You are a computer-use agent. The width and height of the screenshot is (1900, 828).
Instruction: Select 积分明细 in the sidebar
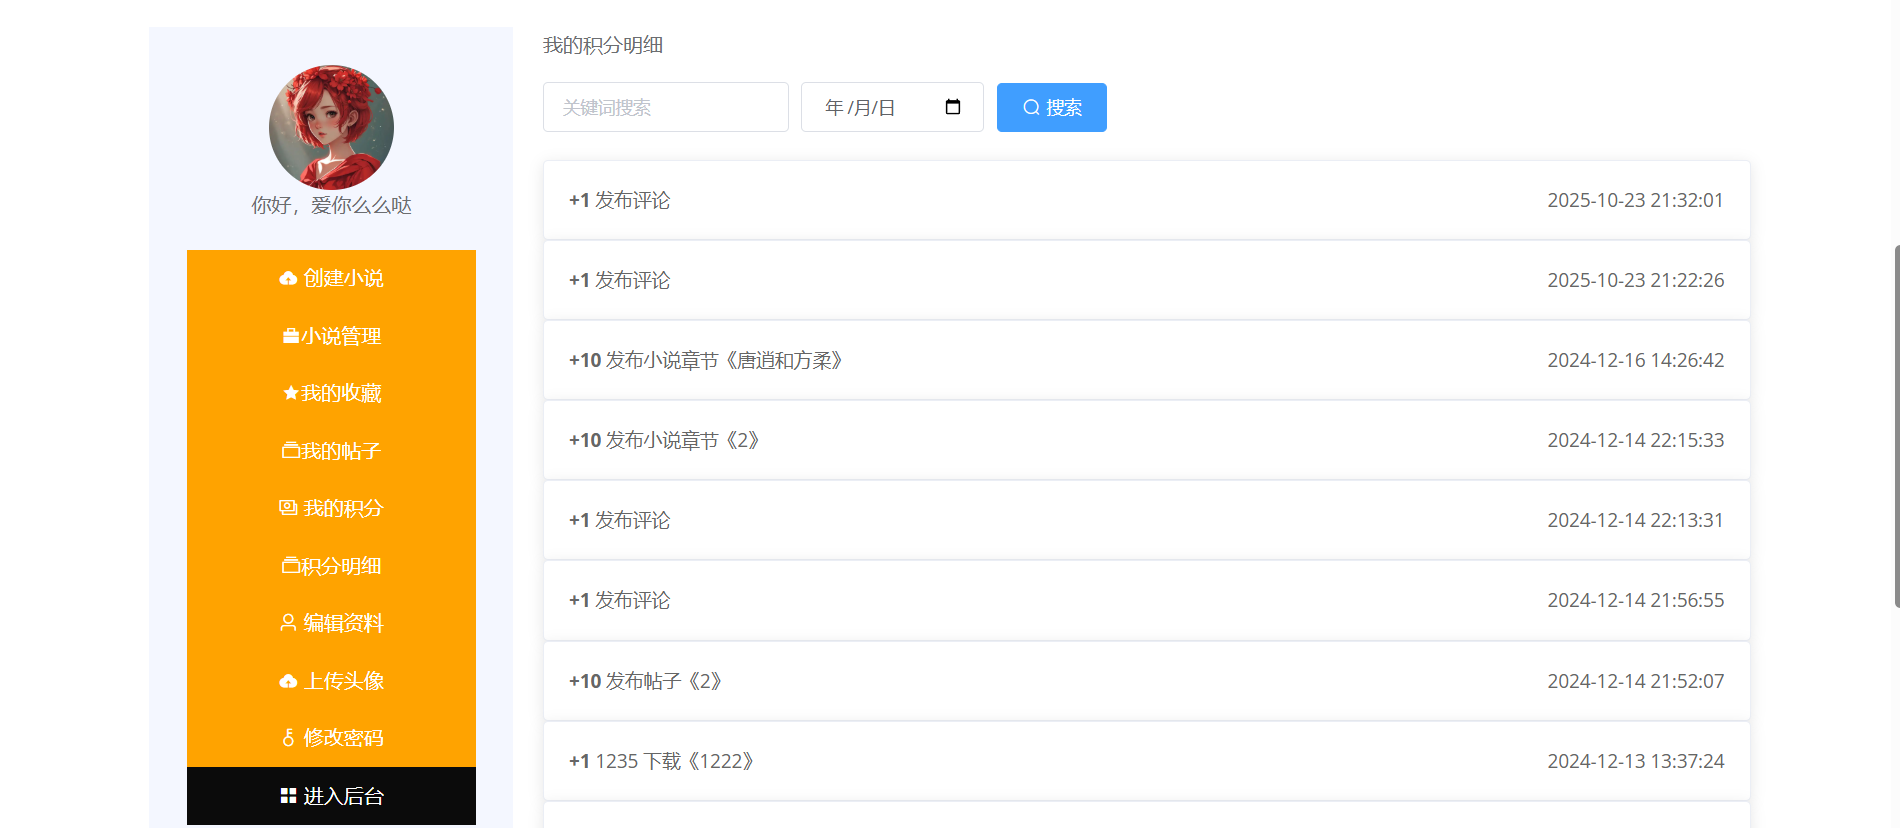(x=331, y=566)
